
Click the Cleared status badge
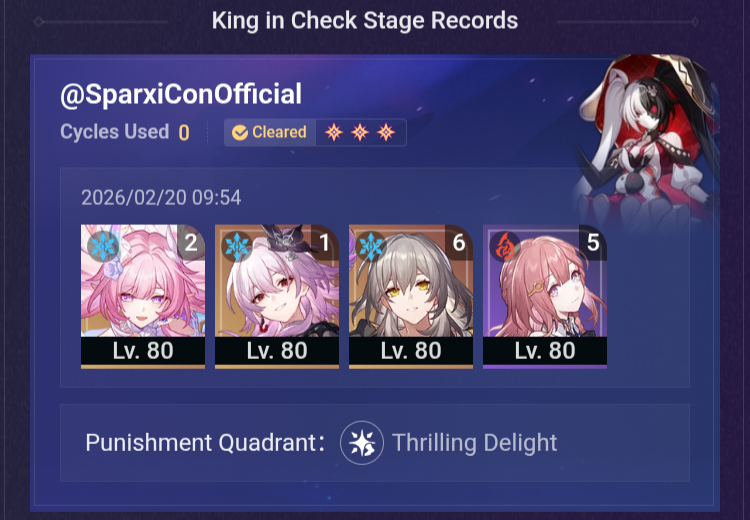pyautogui.click(x=269, y=133)
